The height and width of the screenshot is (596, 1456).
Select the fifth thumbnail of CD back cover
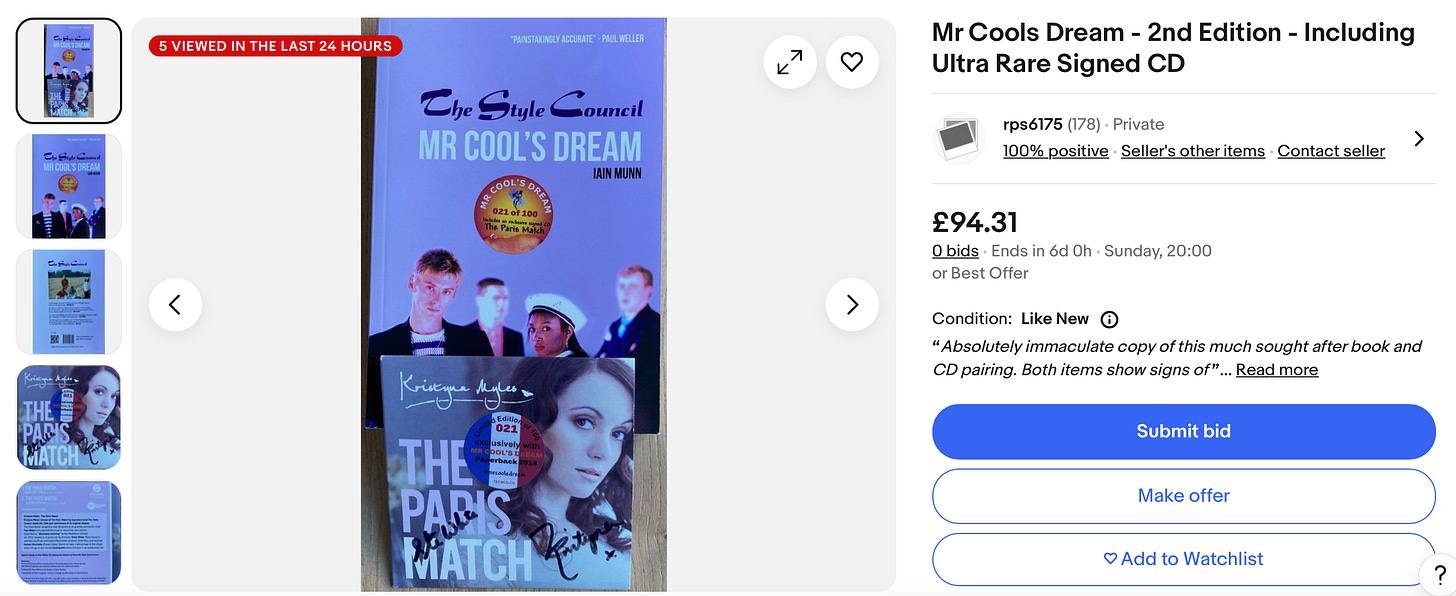click(69, 533)
